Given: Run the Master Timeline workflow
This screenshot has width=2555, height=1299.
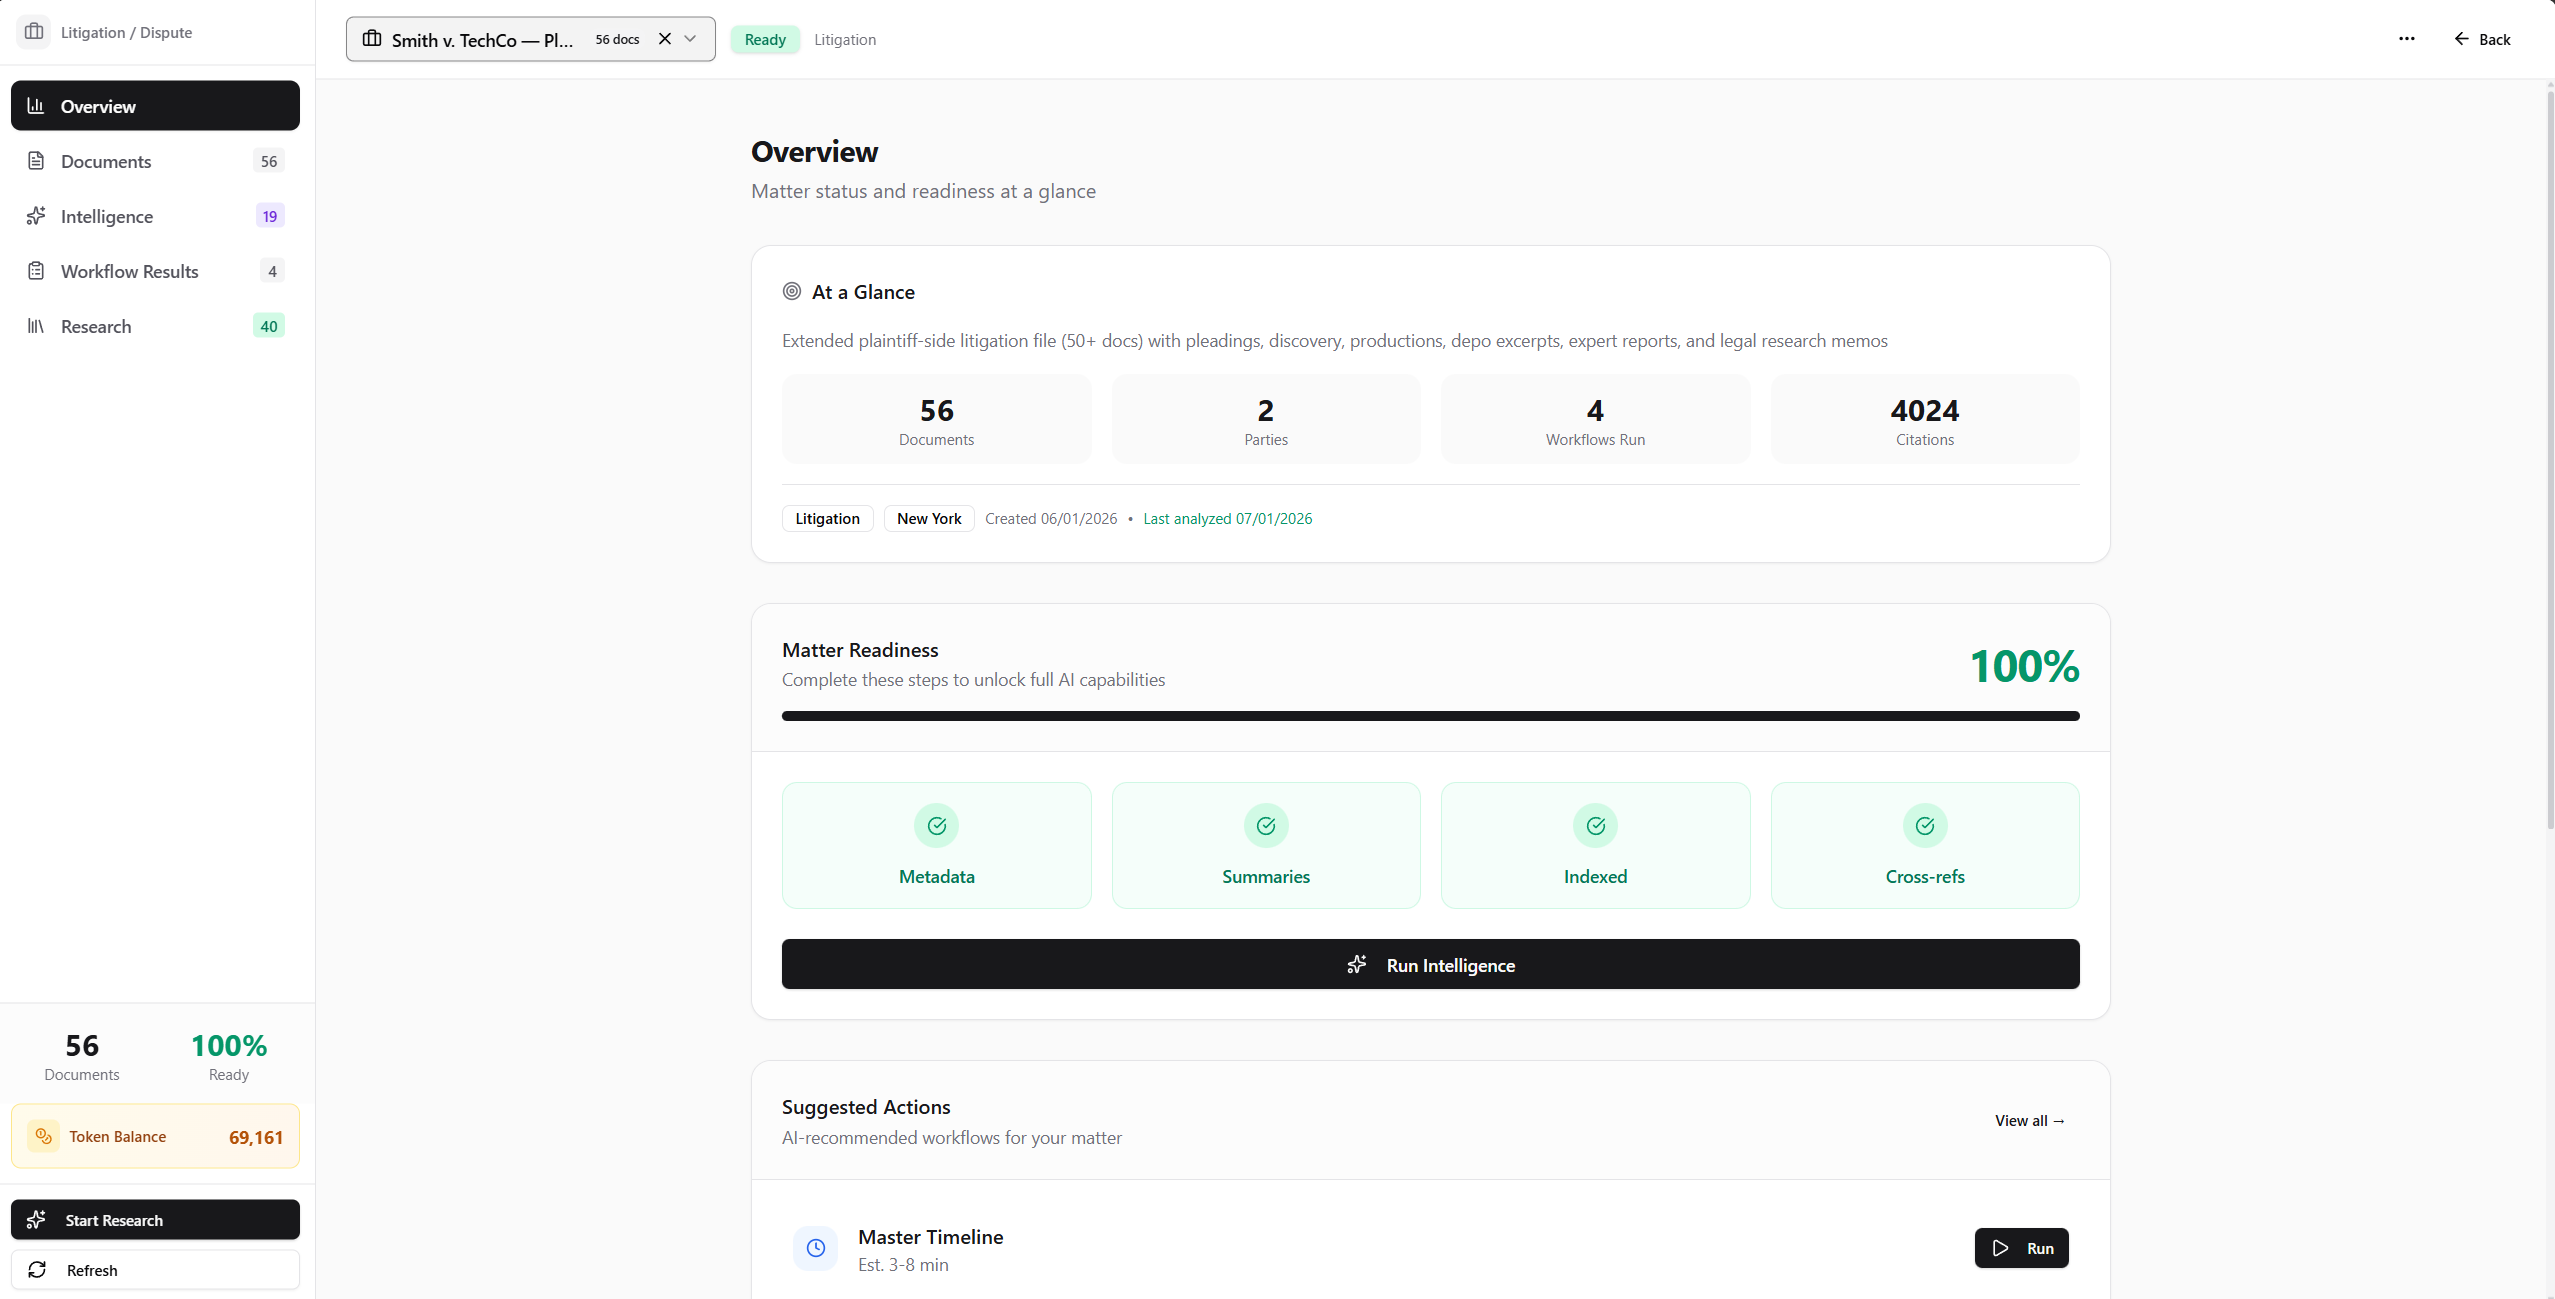Looking at the screenshot, I should [2020, 1248].
